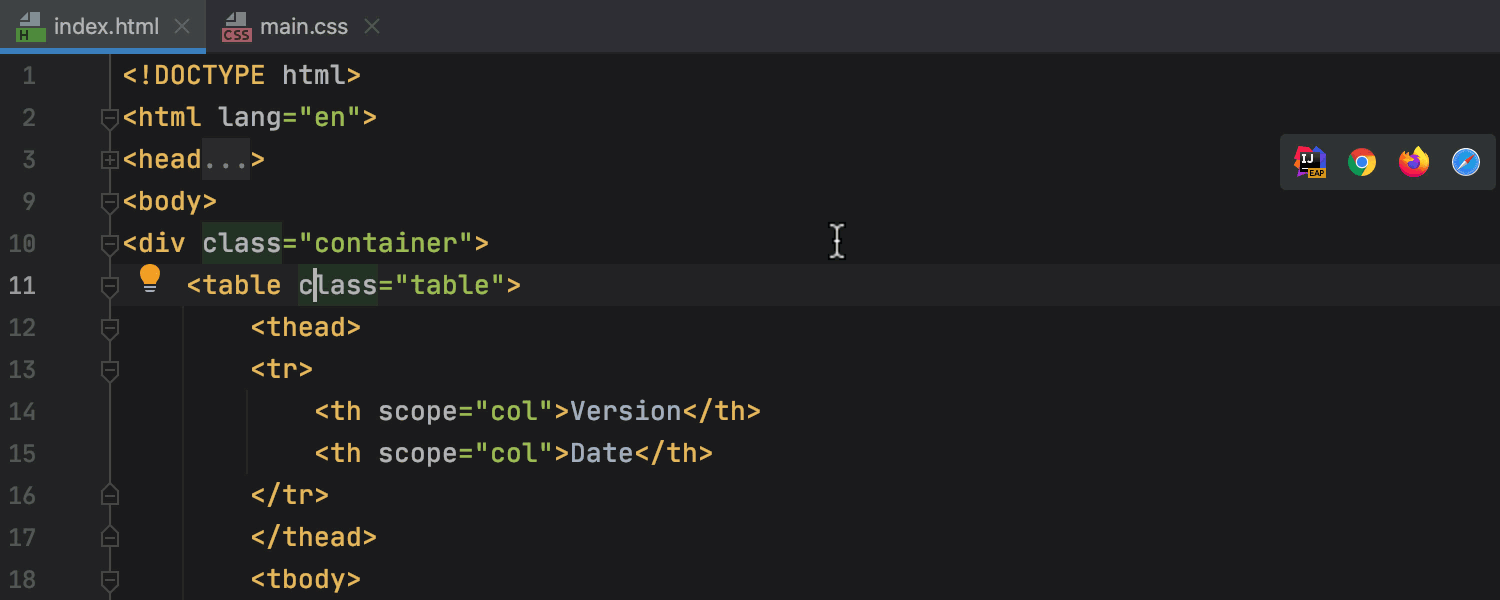Preview index.html in Safari

pyautogui.click(x=1465, y=161)
